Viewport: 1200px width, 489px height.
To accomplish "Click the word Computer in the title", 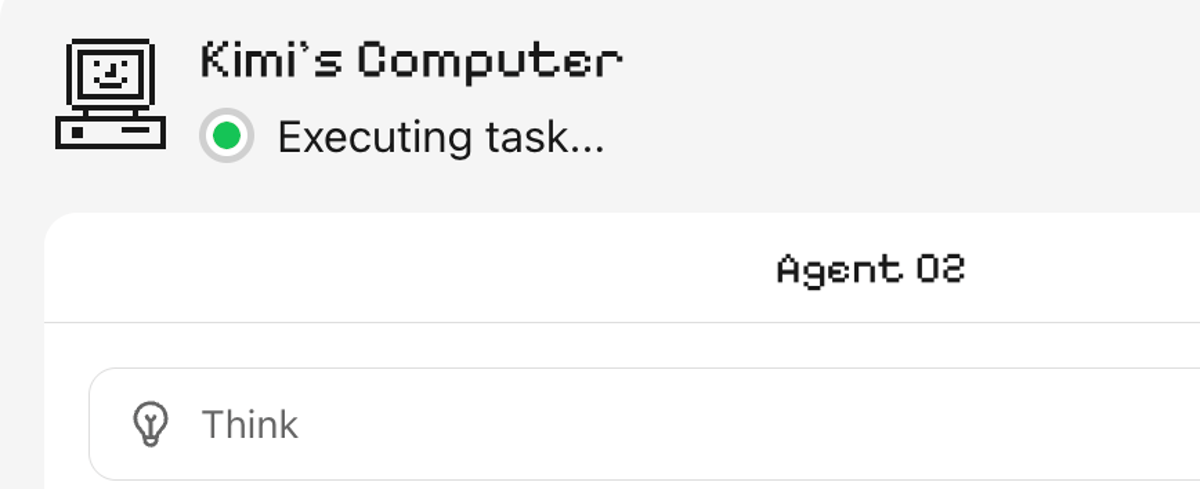I will click(x=490, y=62).
